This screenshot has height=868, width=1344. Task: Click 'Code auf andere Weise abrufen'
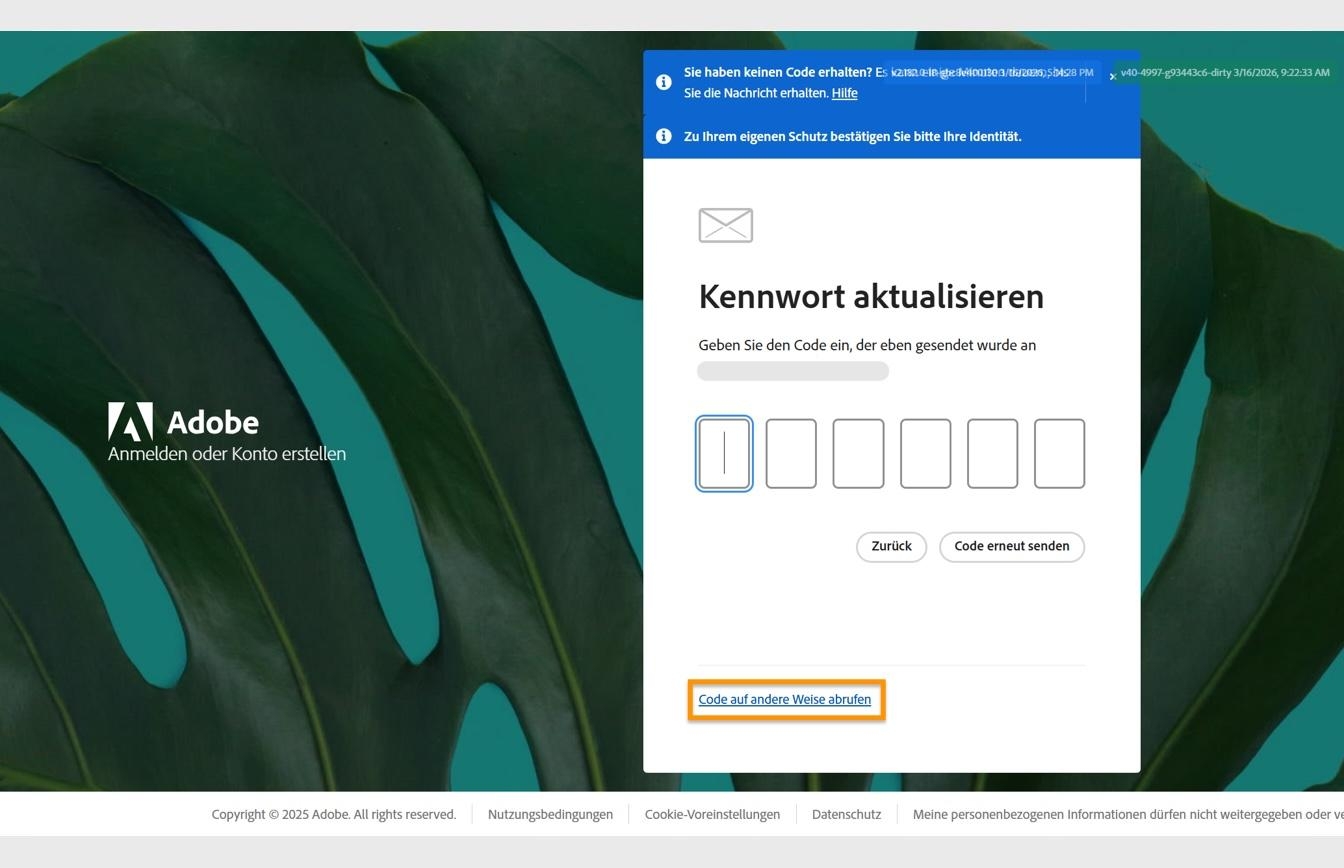[785, 699]
